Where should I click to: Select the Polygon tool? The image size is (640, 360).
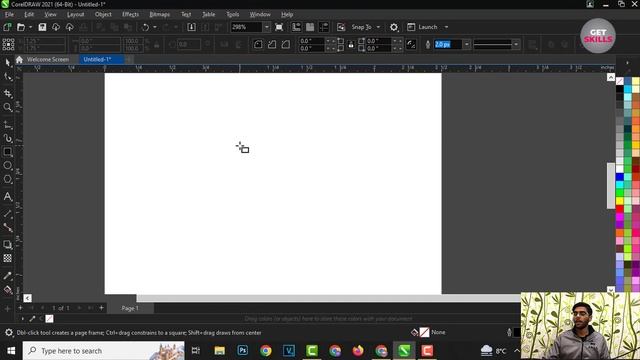coord(8,179)
